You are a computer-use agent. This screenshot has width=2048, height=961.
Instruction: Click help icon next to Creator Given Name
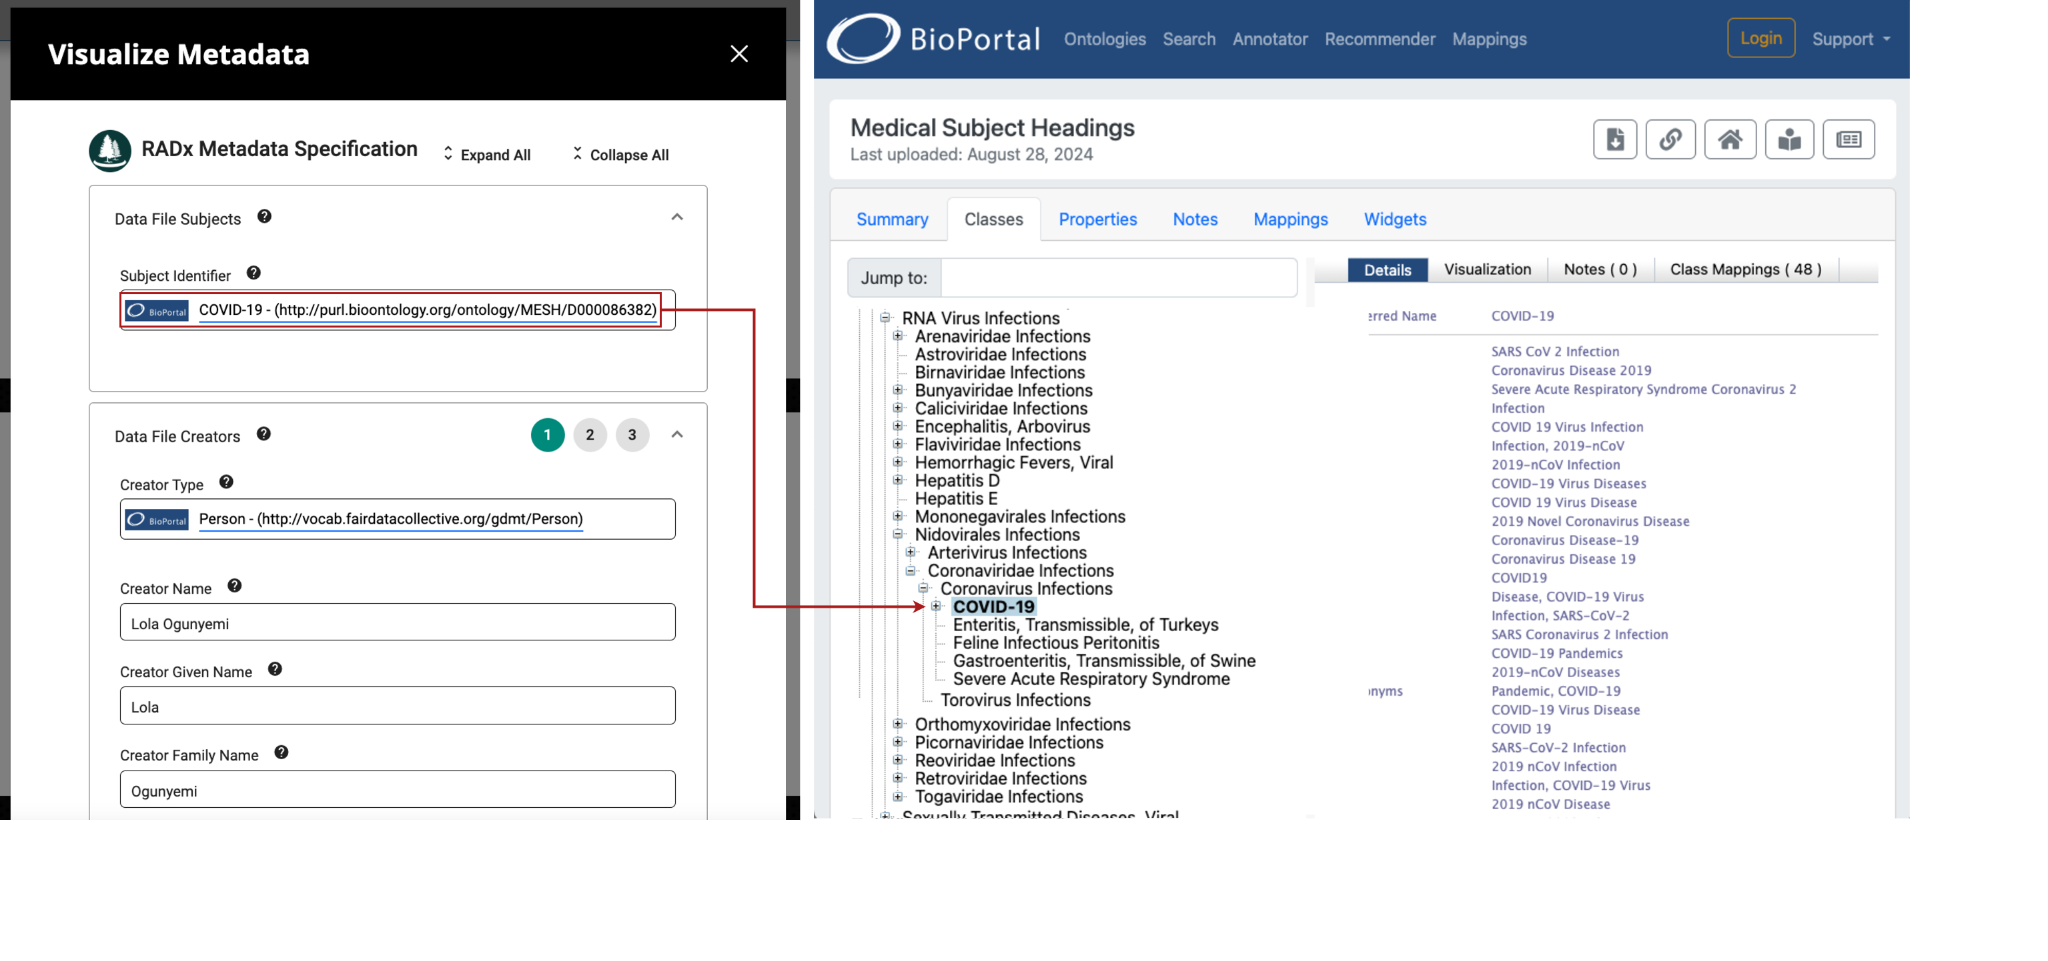click(275, 669)
